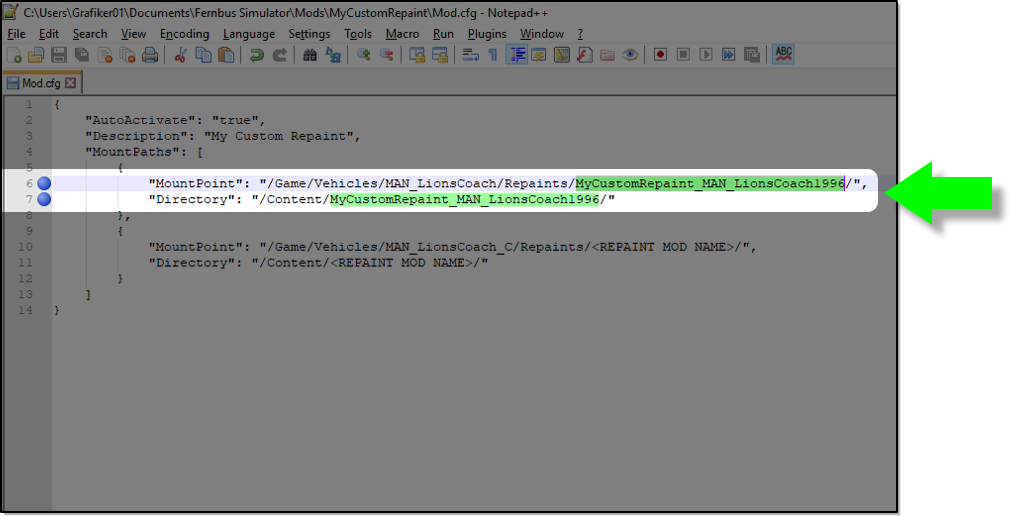Toggle the word wrap toolbar button
Screen dimensions: 1010x516
pyautogui.click(x=471, y=55)
